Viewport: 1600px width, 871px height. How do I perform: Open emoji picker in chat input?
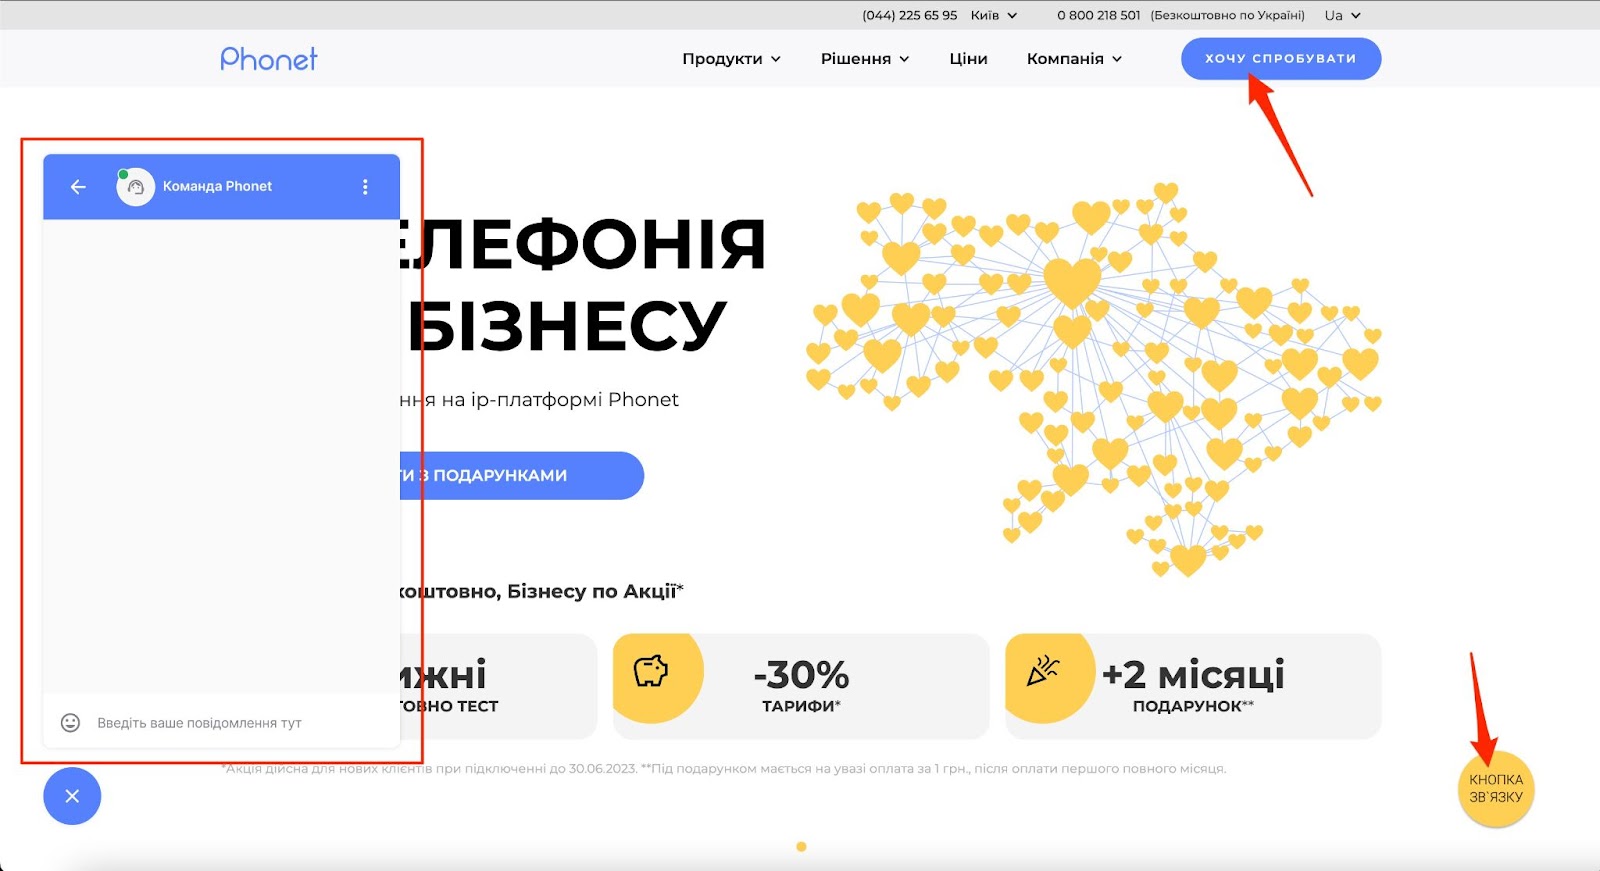click(x=70, y=722)
